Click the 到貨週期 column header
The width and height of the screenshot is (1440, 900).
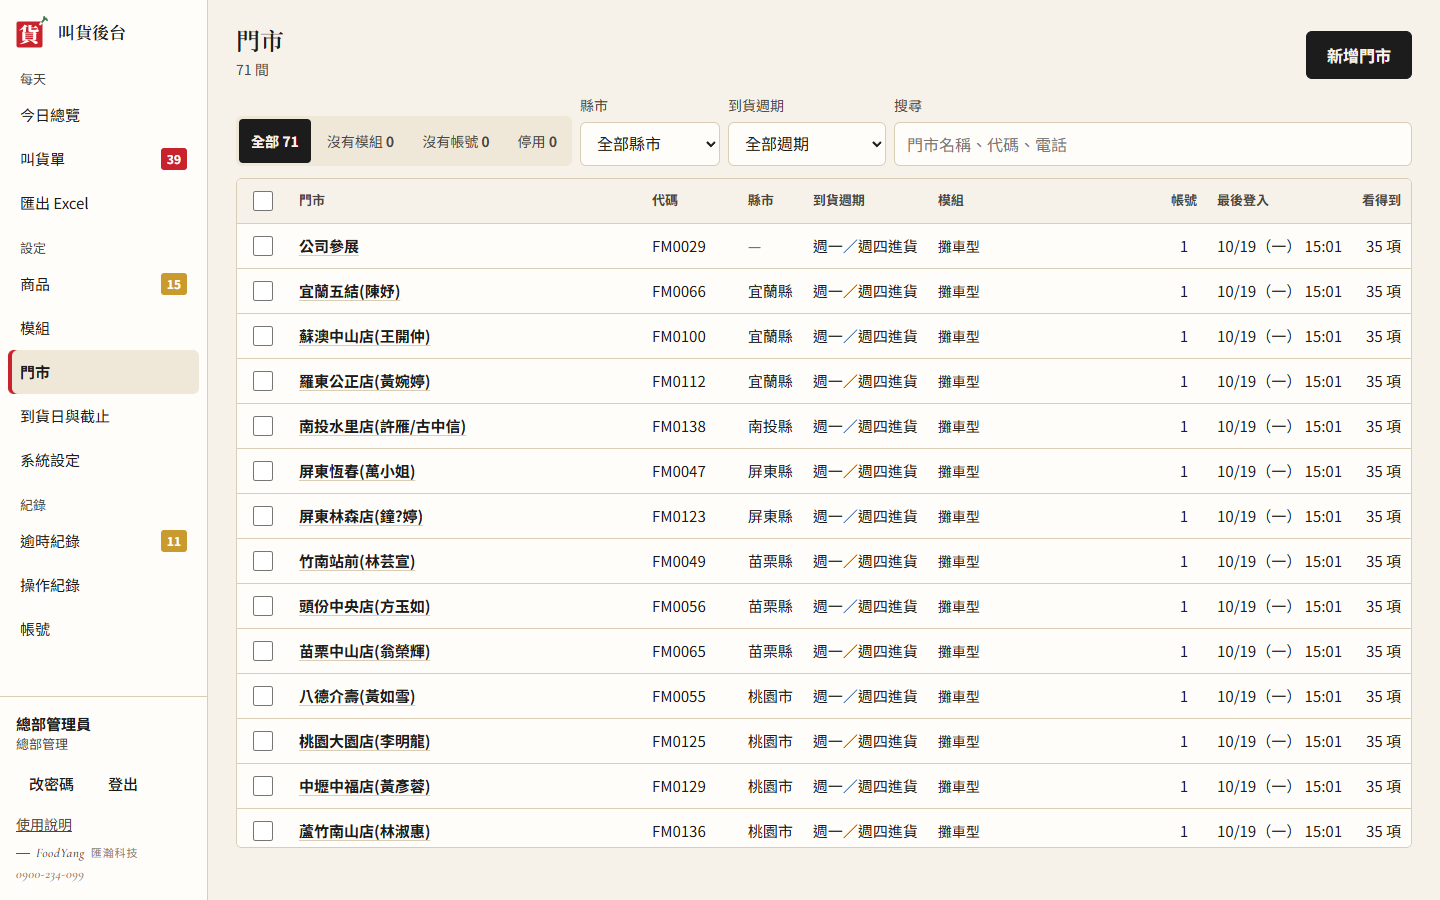point(839,200)
